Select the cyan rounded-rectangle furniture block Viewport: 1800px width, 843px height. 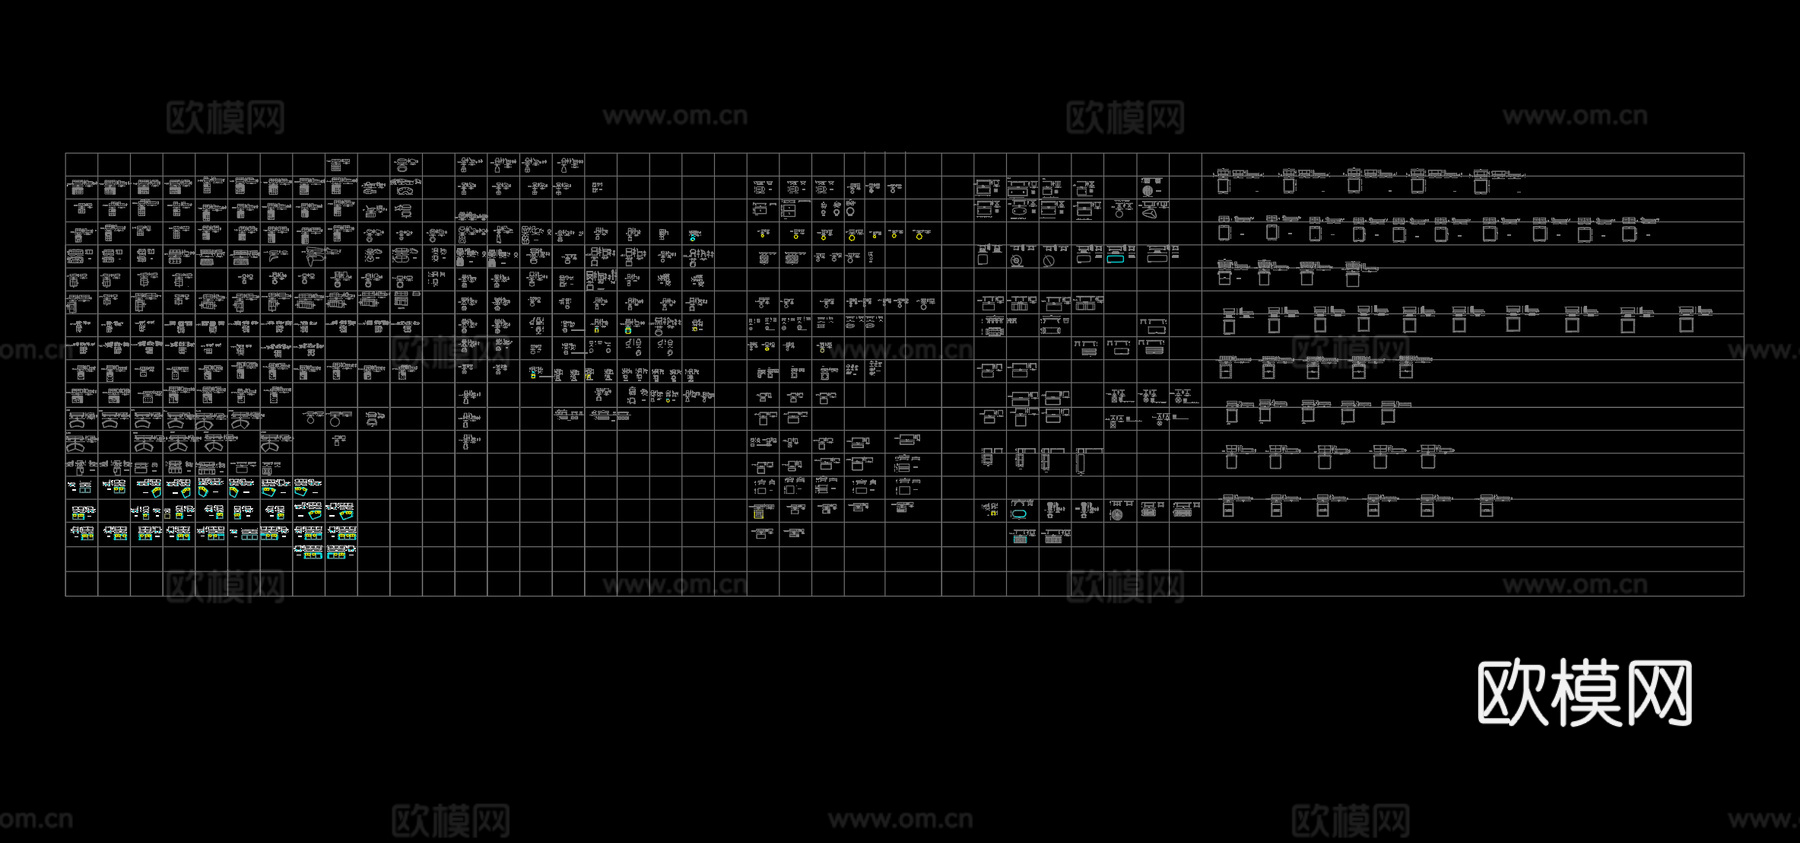tap(1115, 259)
